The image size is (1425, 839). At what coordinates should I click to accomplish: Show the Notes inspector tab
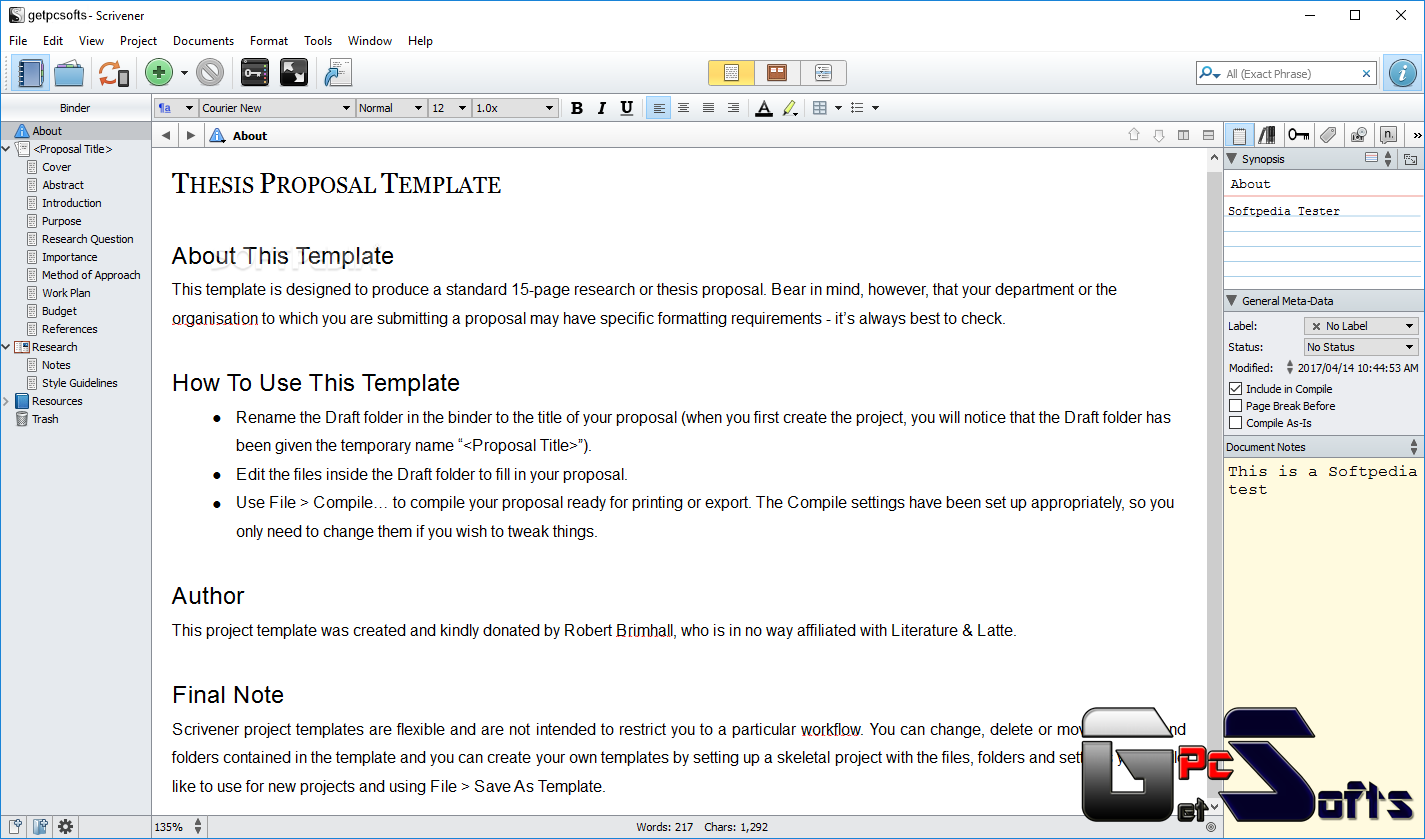point(1239,135)
